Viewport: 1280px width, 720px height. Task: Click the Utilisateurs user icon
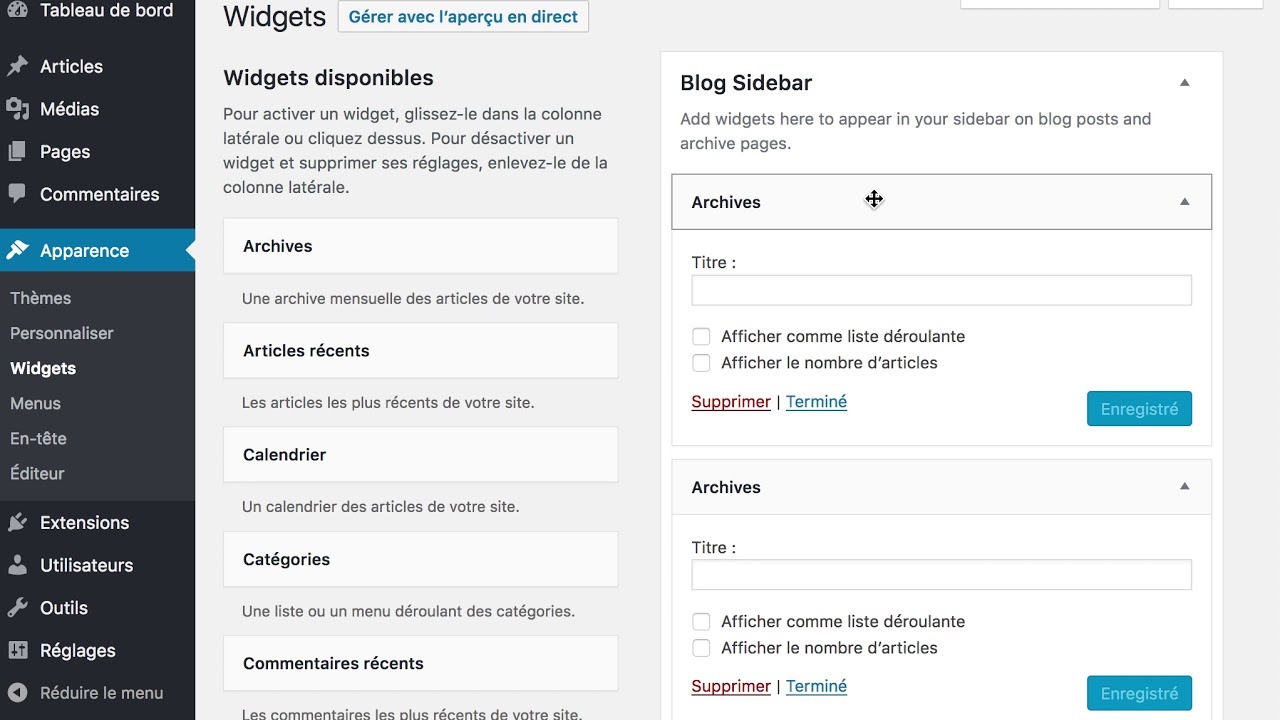pos(17,565)
